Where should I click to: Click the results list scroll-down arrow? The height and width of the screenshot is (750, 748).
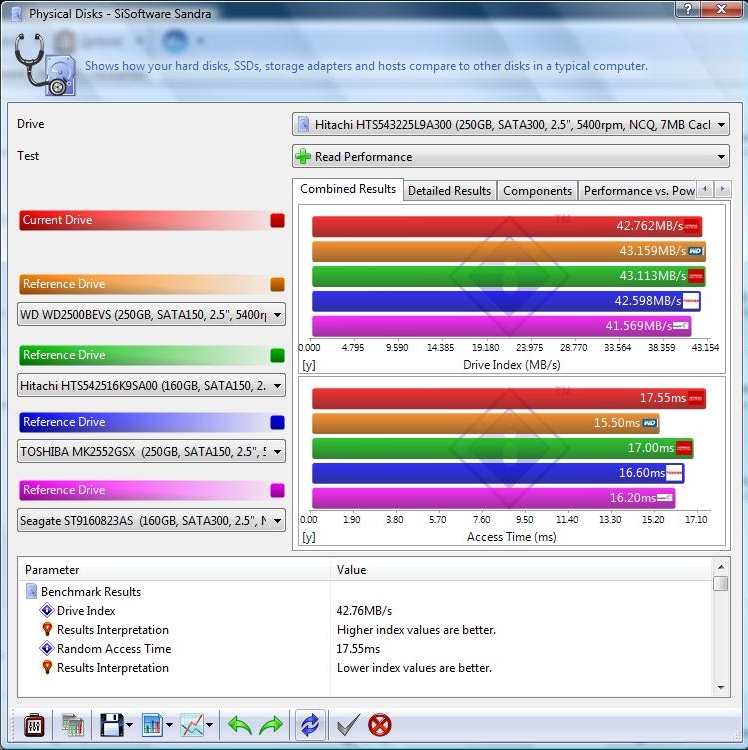click(x=721, y=688)
